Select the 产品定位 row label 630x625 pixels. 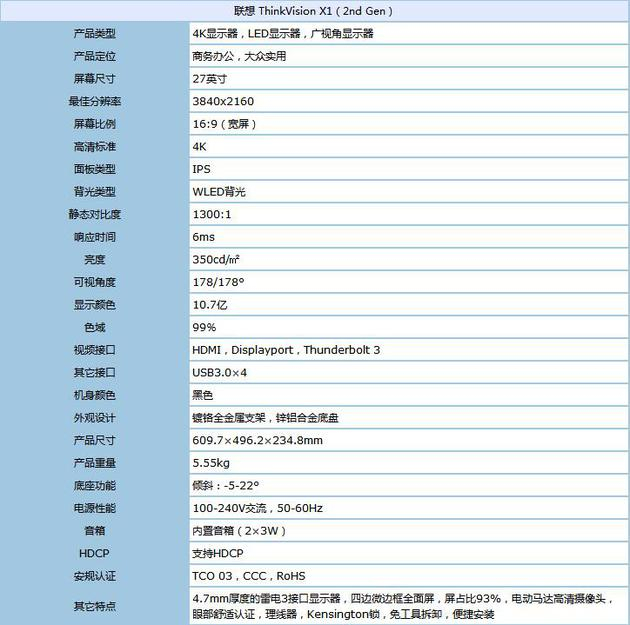pos(94,56)
